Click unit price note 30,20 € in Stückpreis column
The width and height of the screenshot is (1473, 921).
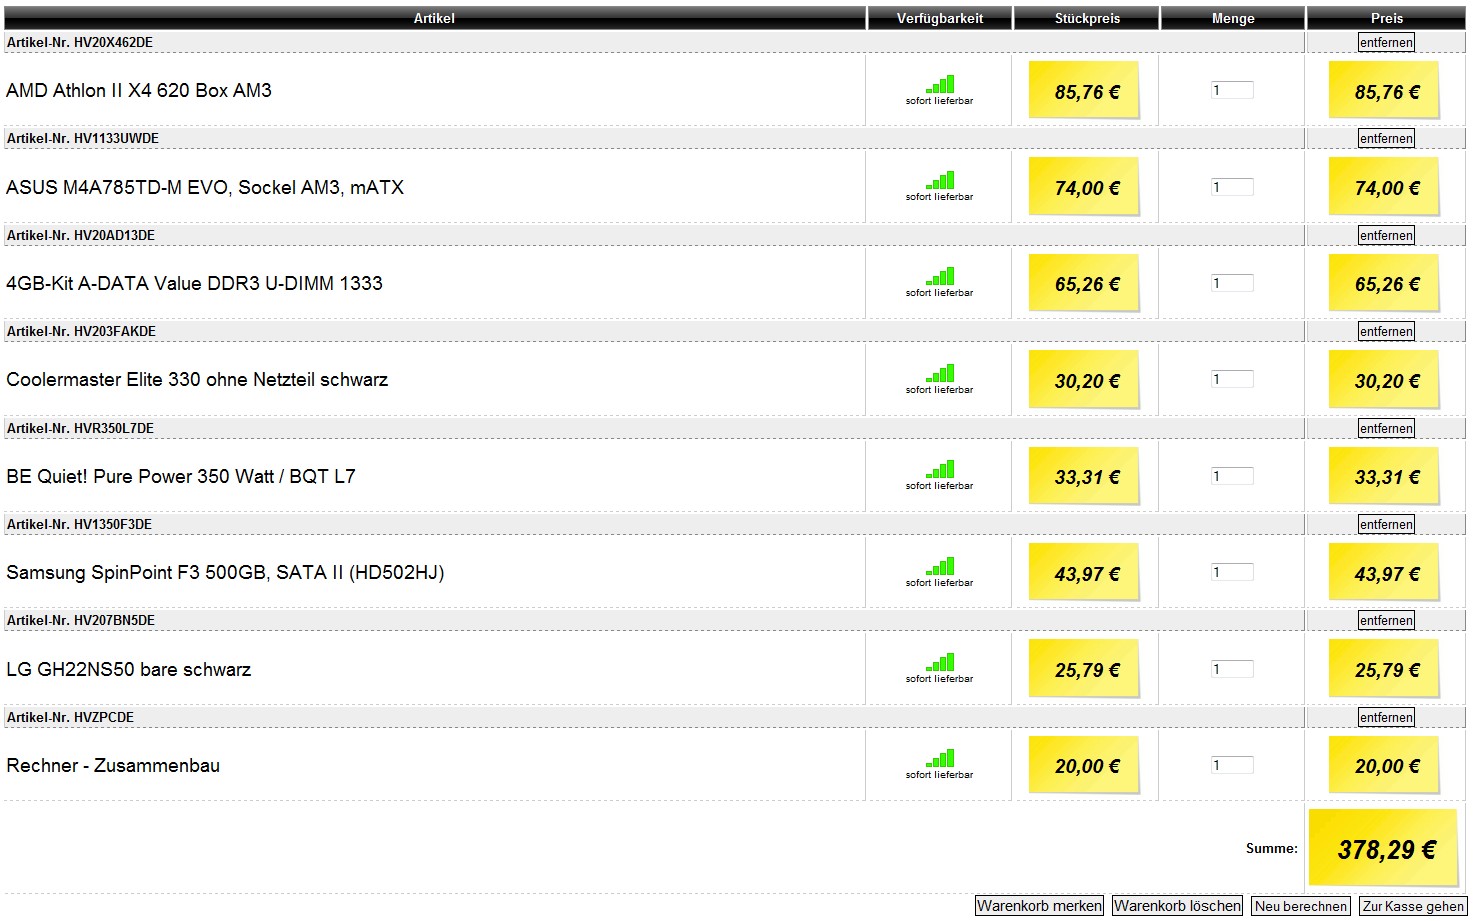[1085, 379]
